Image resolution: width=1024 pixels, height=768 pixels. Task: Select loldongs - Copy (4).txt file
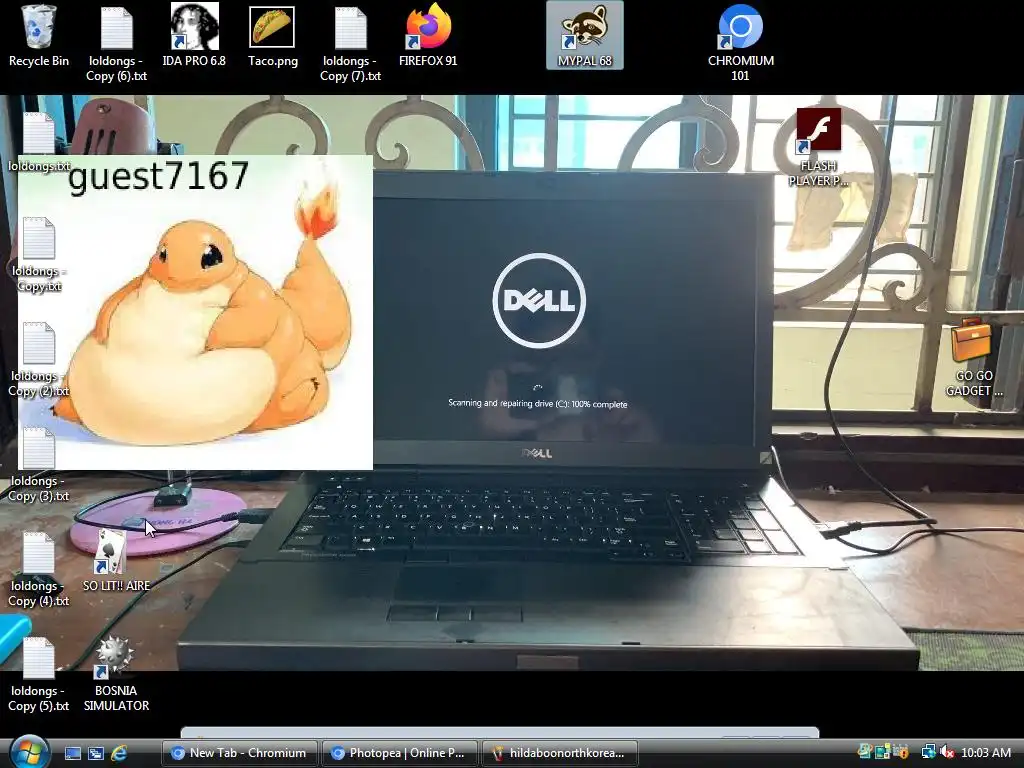click(39, 569)
